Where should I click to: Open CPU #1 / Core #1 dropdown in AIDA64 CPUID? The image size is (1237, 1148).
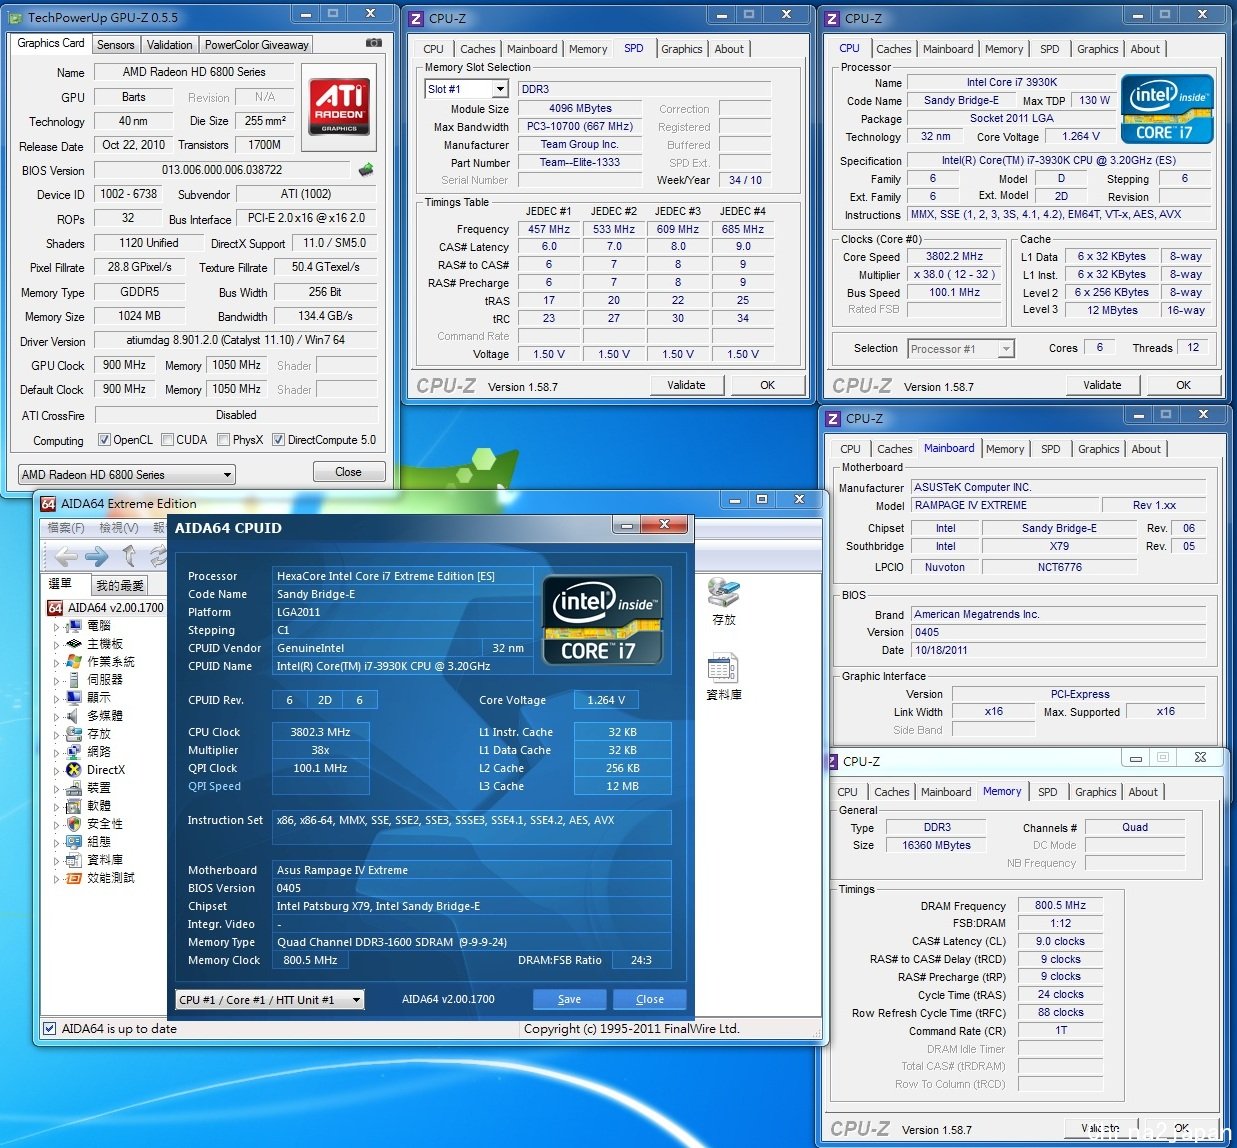[270, 999]
